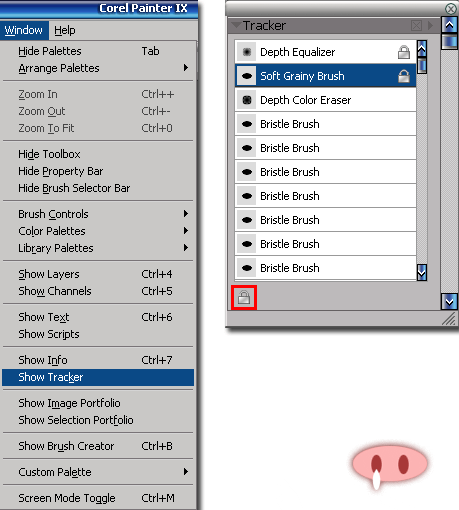Collapse the Tracker palette with its triangle

[236, 25]
